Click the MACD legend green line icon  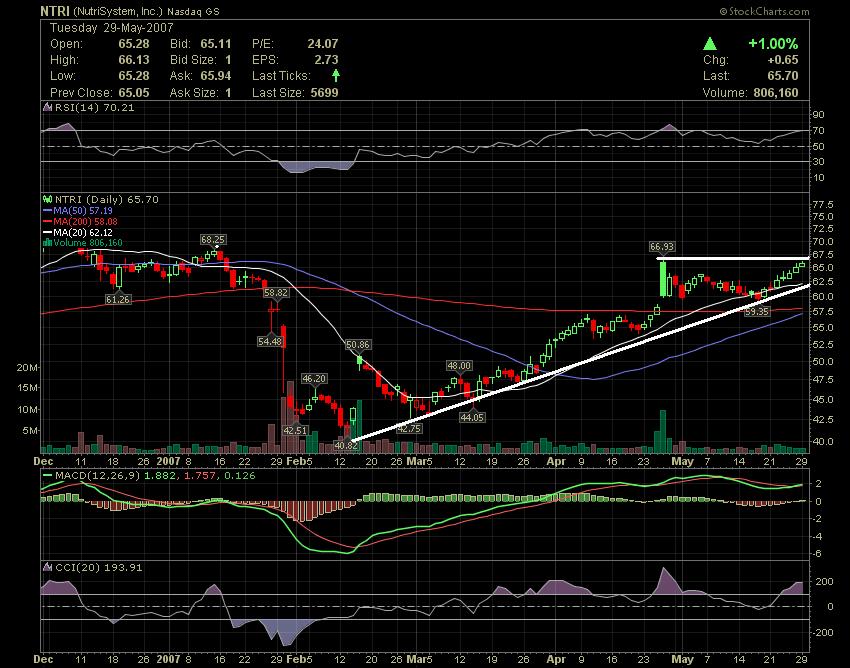tap(48, 476)
